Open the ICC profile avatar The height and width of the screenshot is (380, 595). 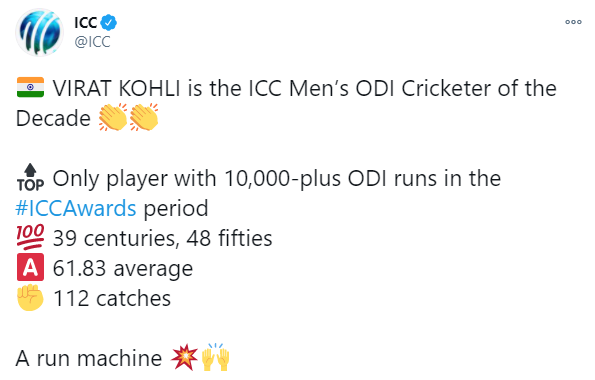coord(39,32)
